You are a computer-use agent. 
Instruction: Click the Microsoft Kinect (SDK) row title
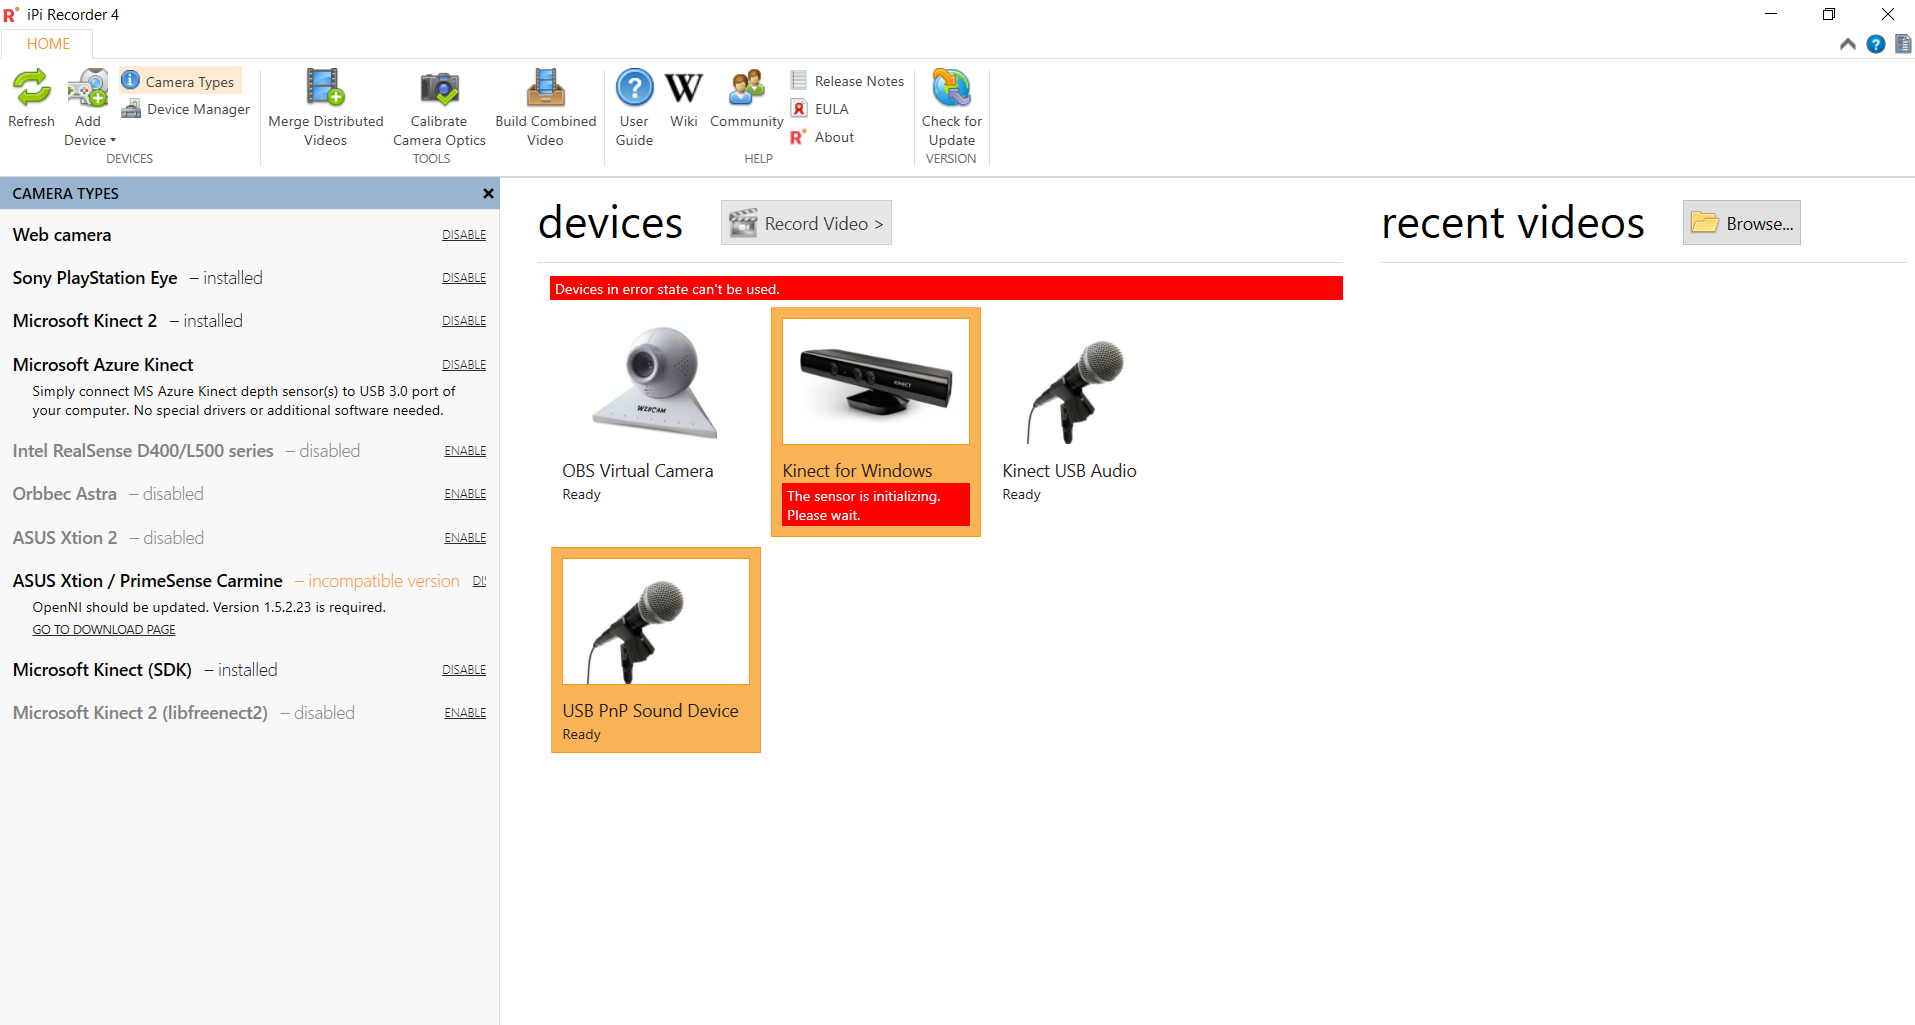click(102, 670)
